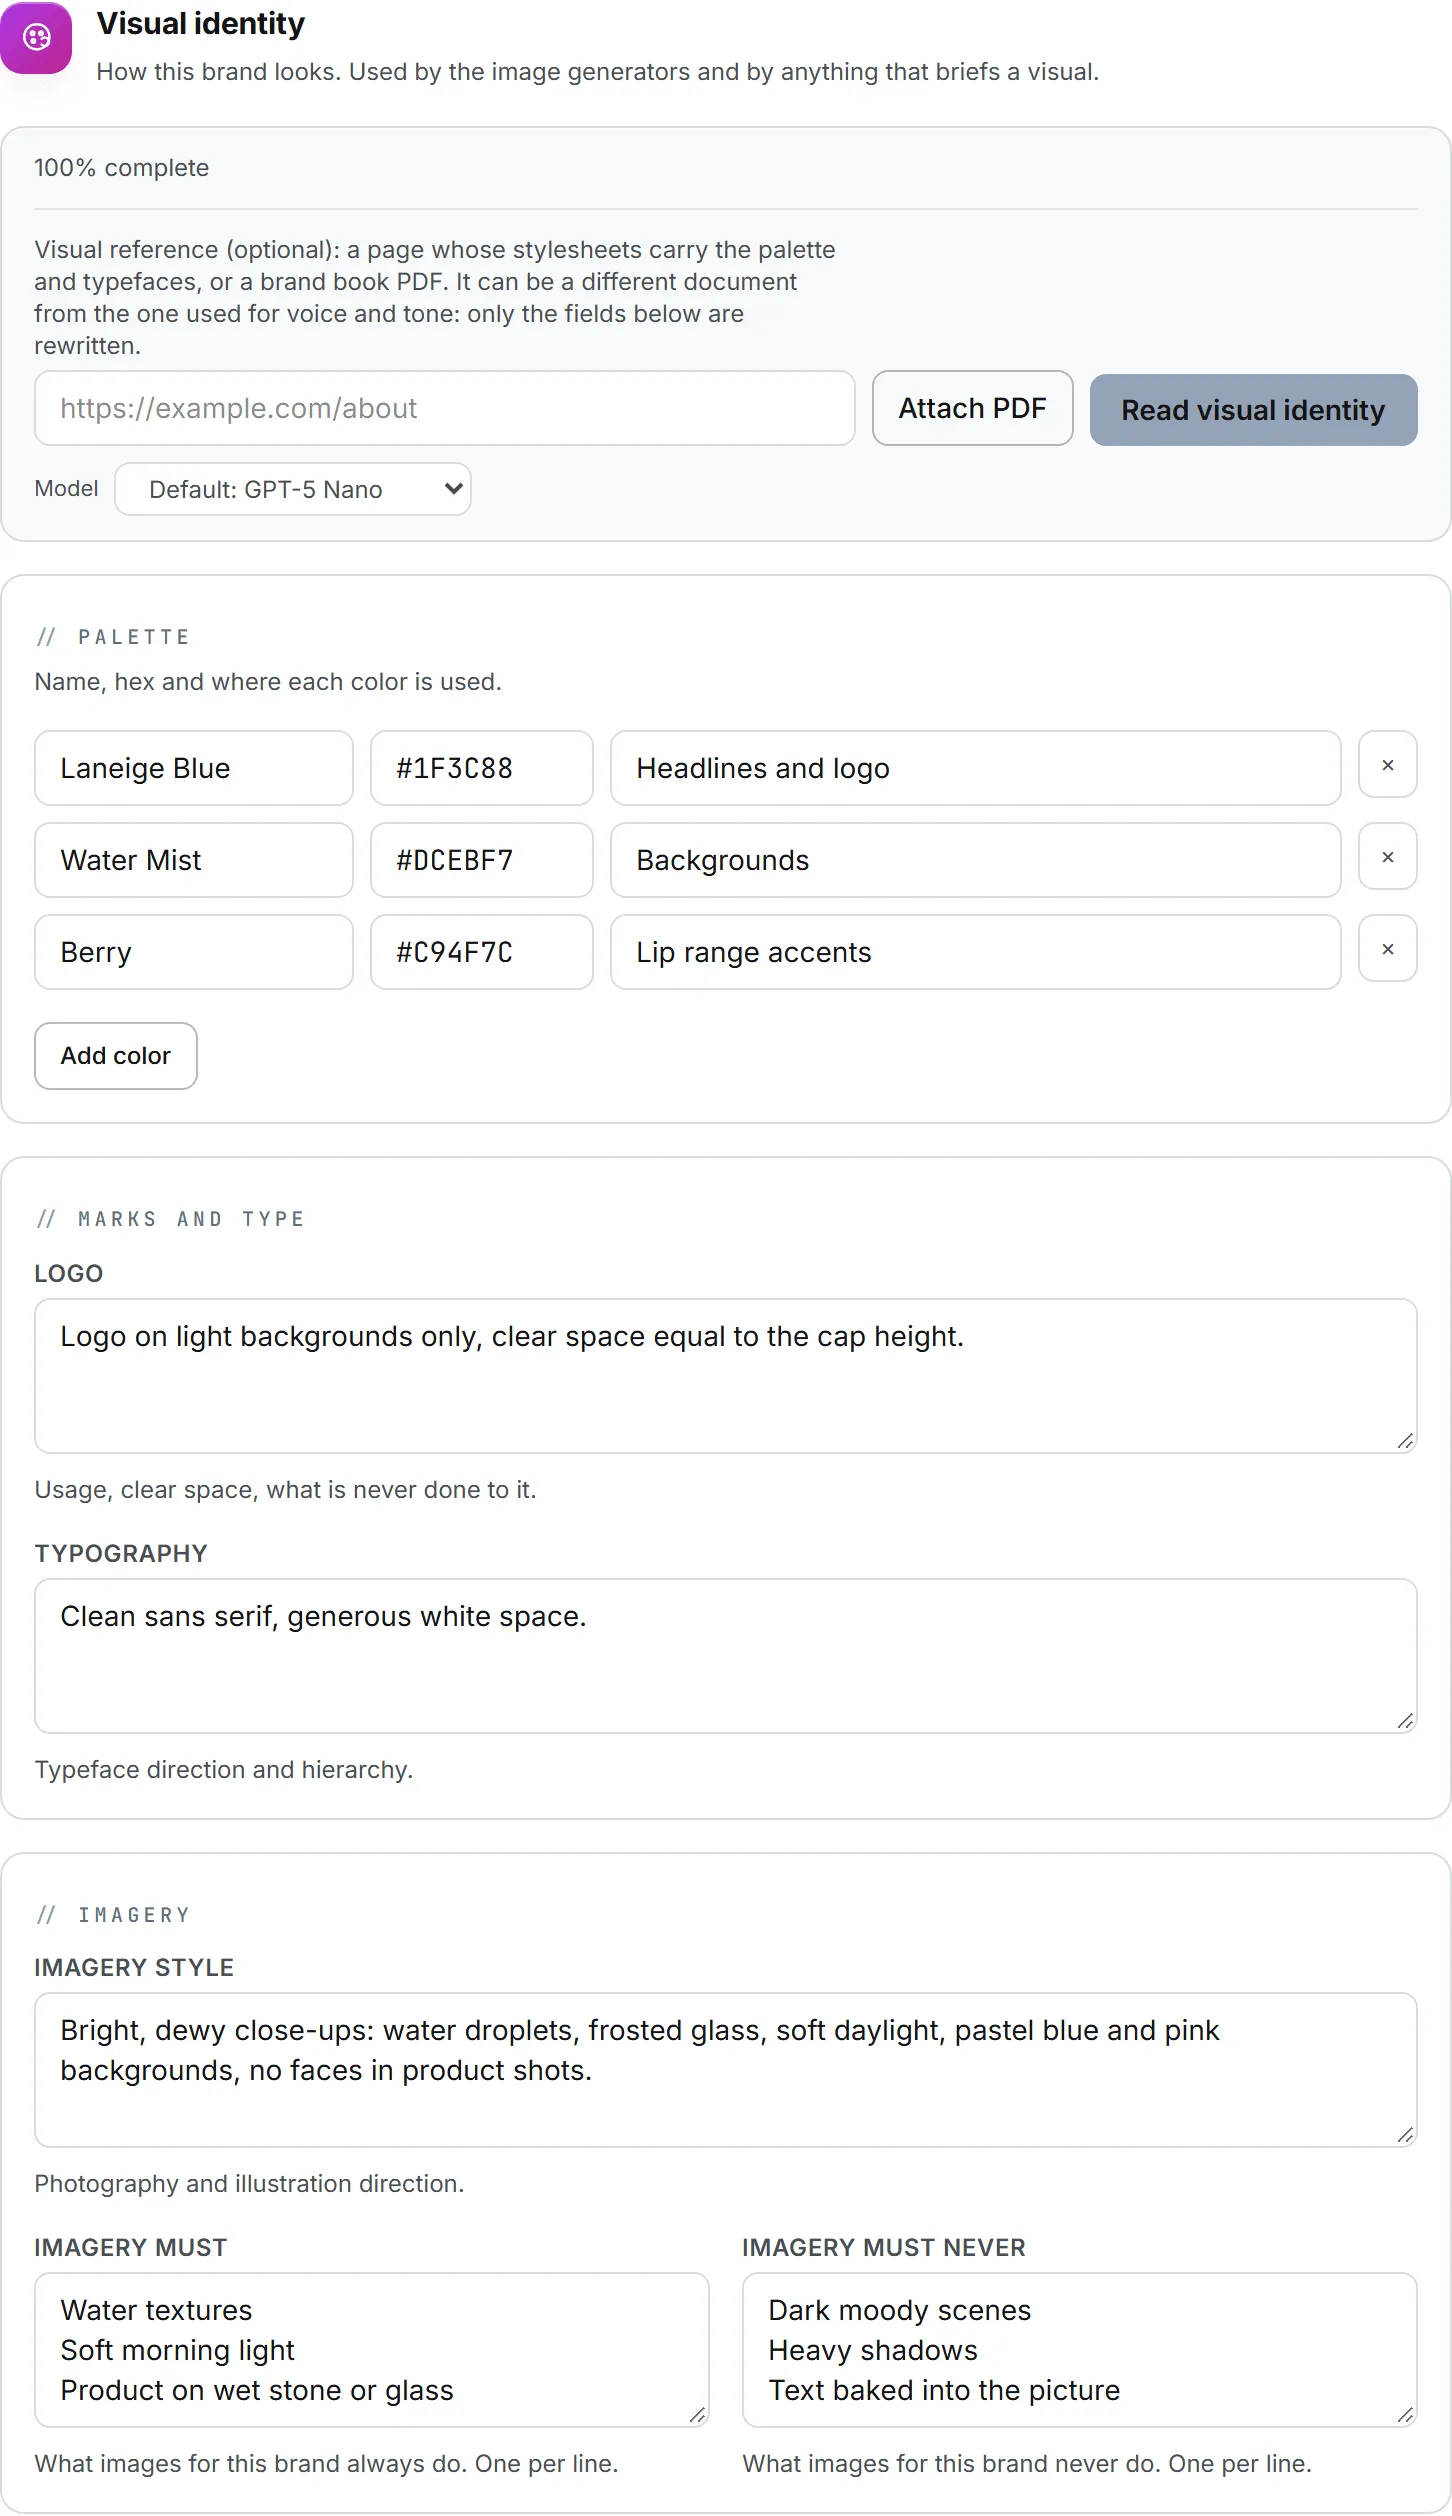Grab the Logo textarea resize handle
Screen dimensions: 1452x2516
[x=1406, y=1441]
